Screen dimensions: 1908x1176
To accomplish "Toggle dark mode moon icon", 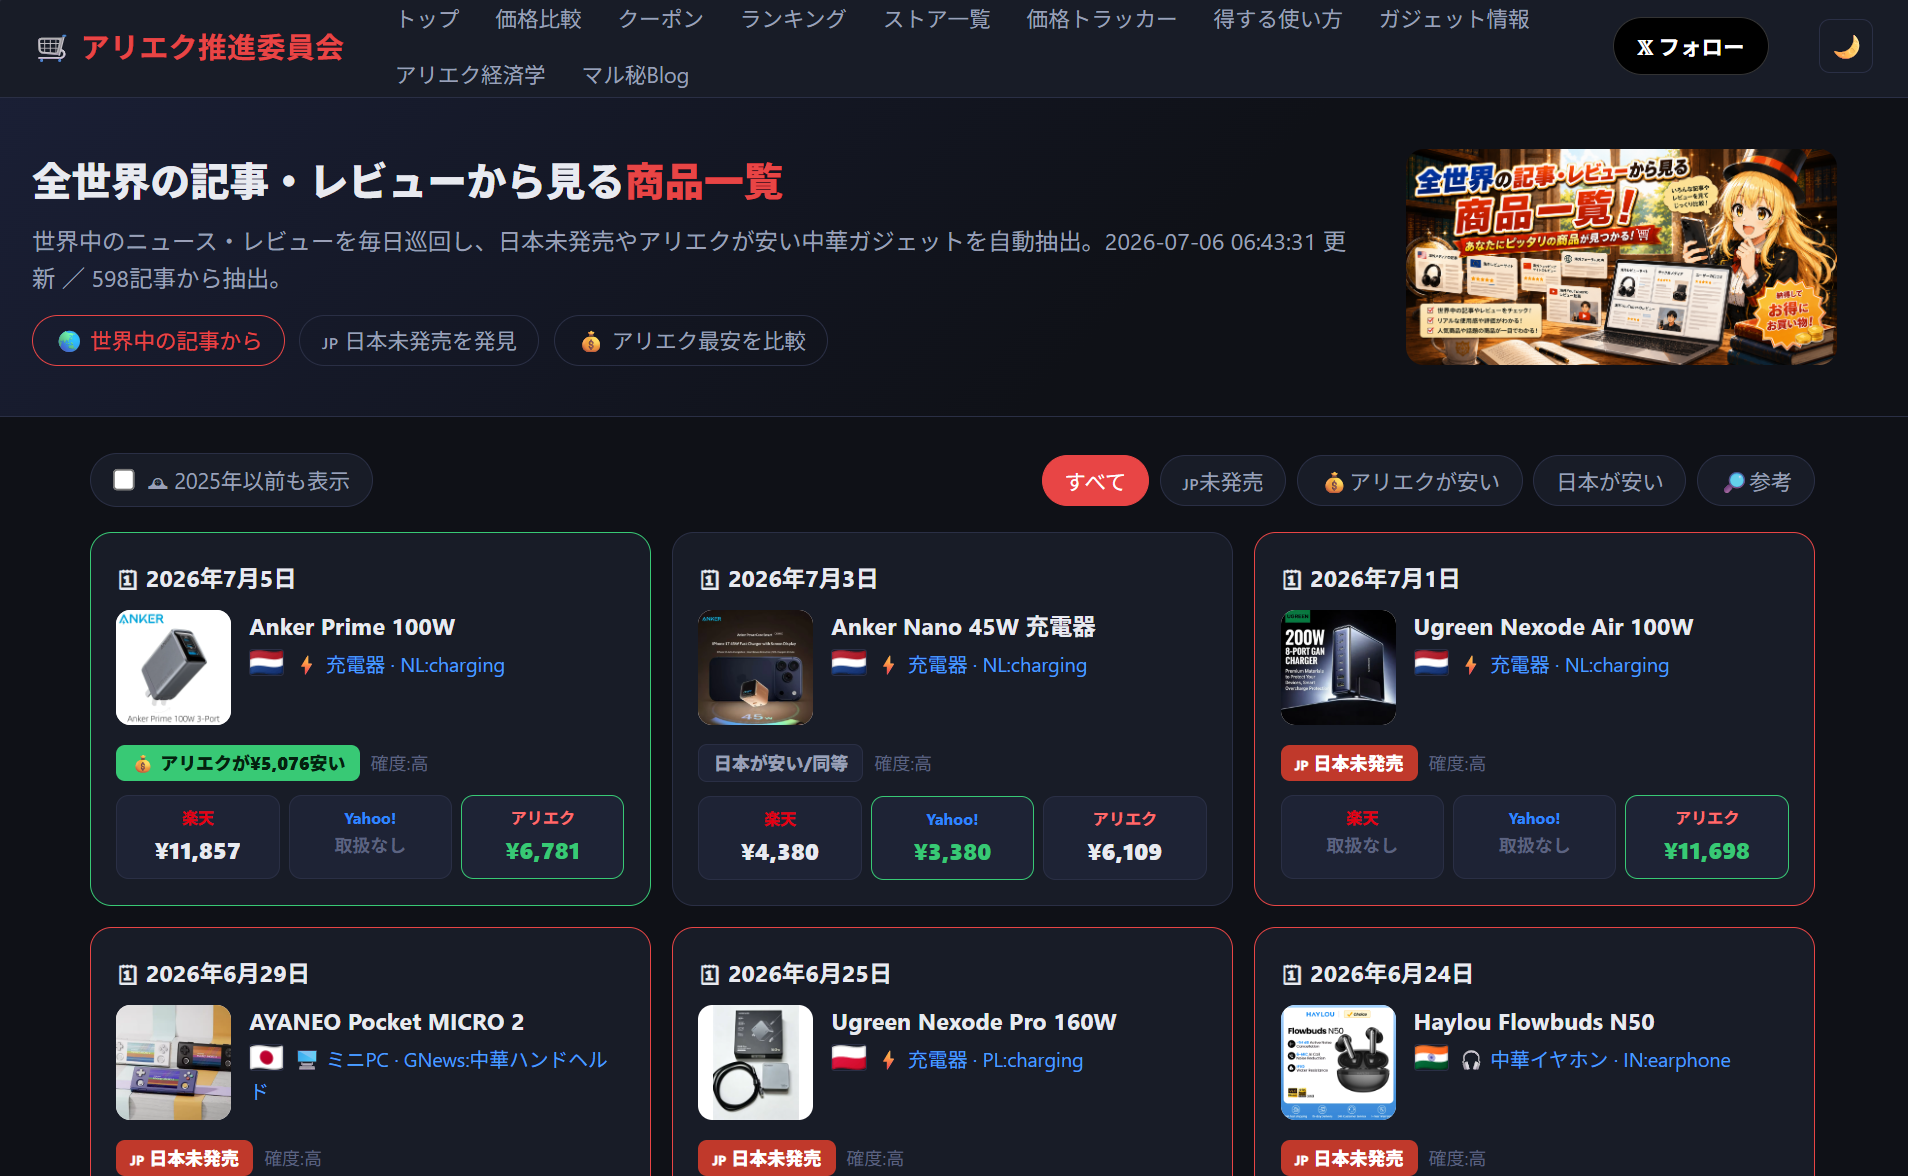I will (x=1845, y=46).
